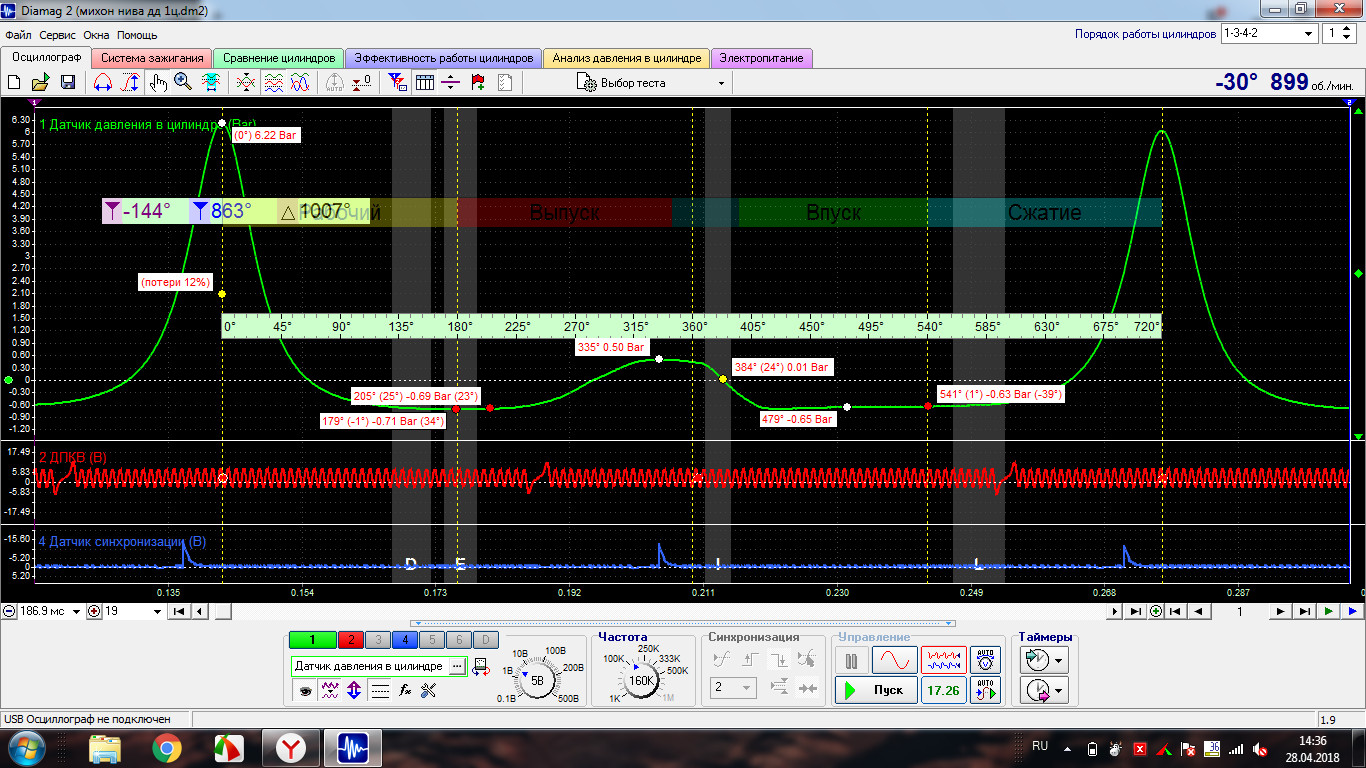Toggle channel 5 button
The width and height of the screenshot is (1366, 768).
[431, 640]
